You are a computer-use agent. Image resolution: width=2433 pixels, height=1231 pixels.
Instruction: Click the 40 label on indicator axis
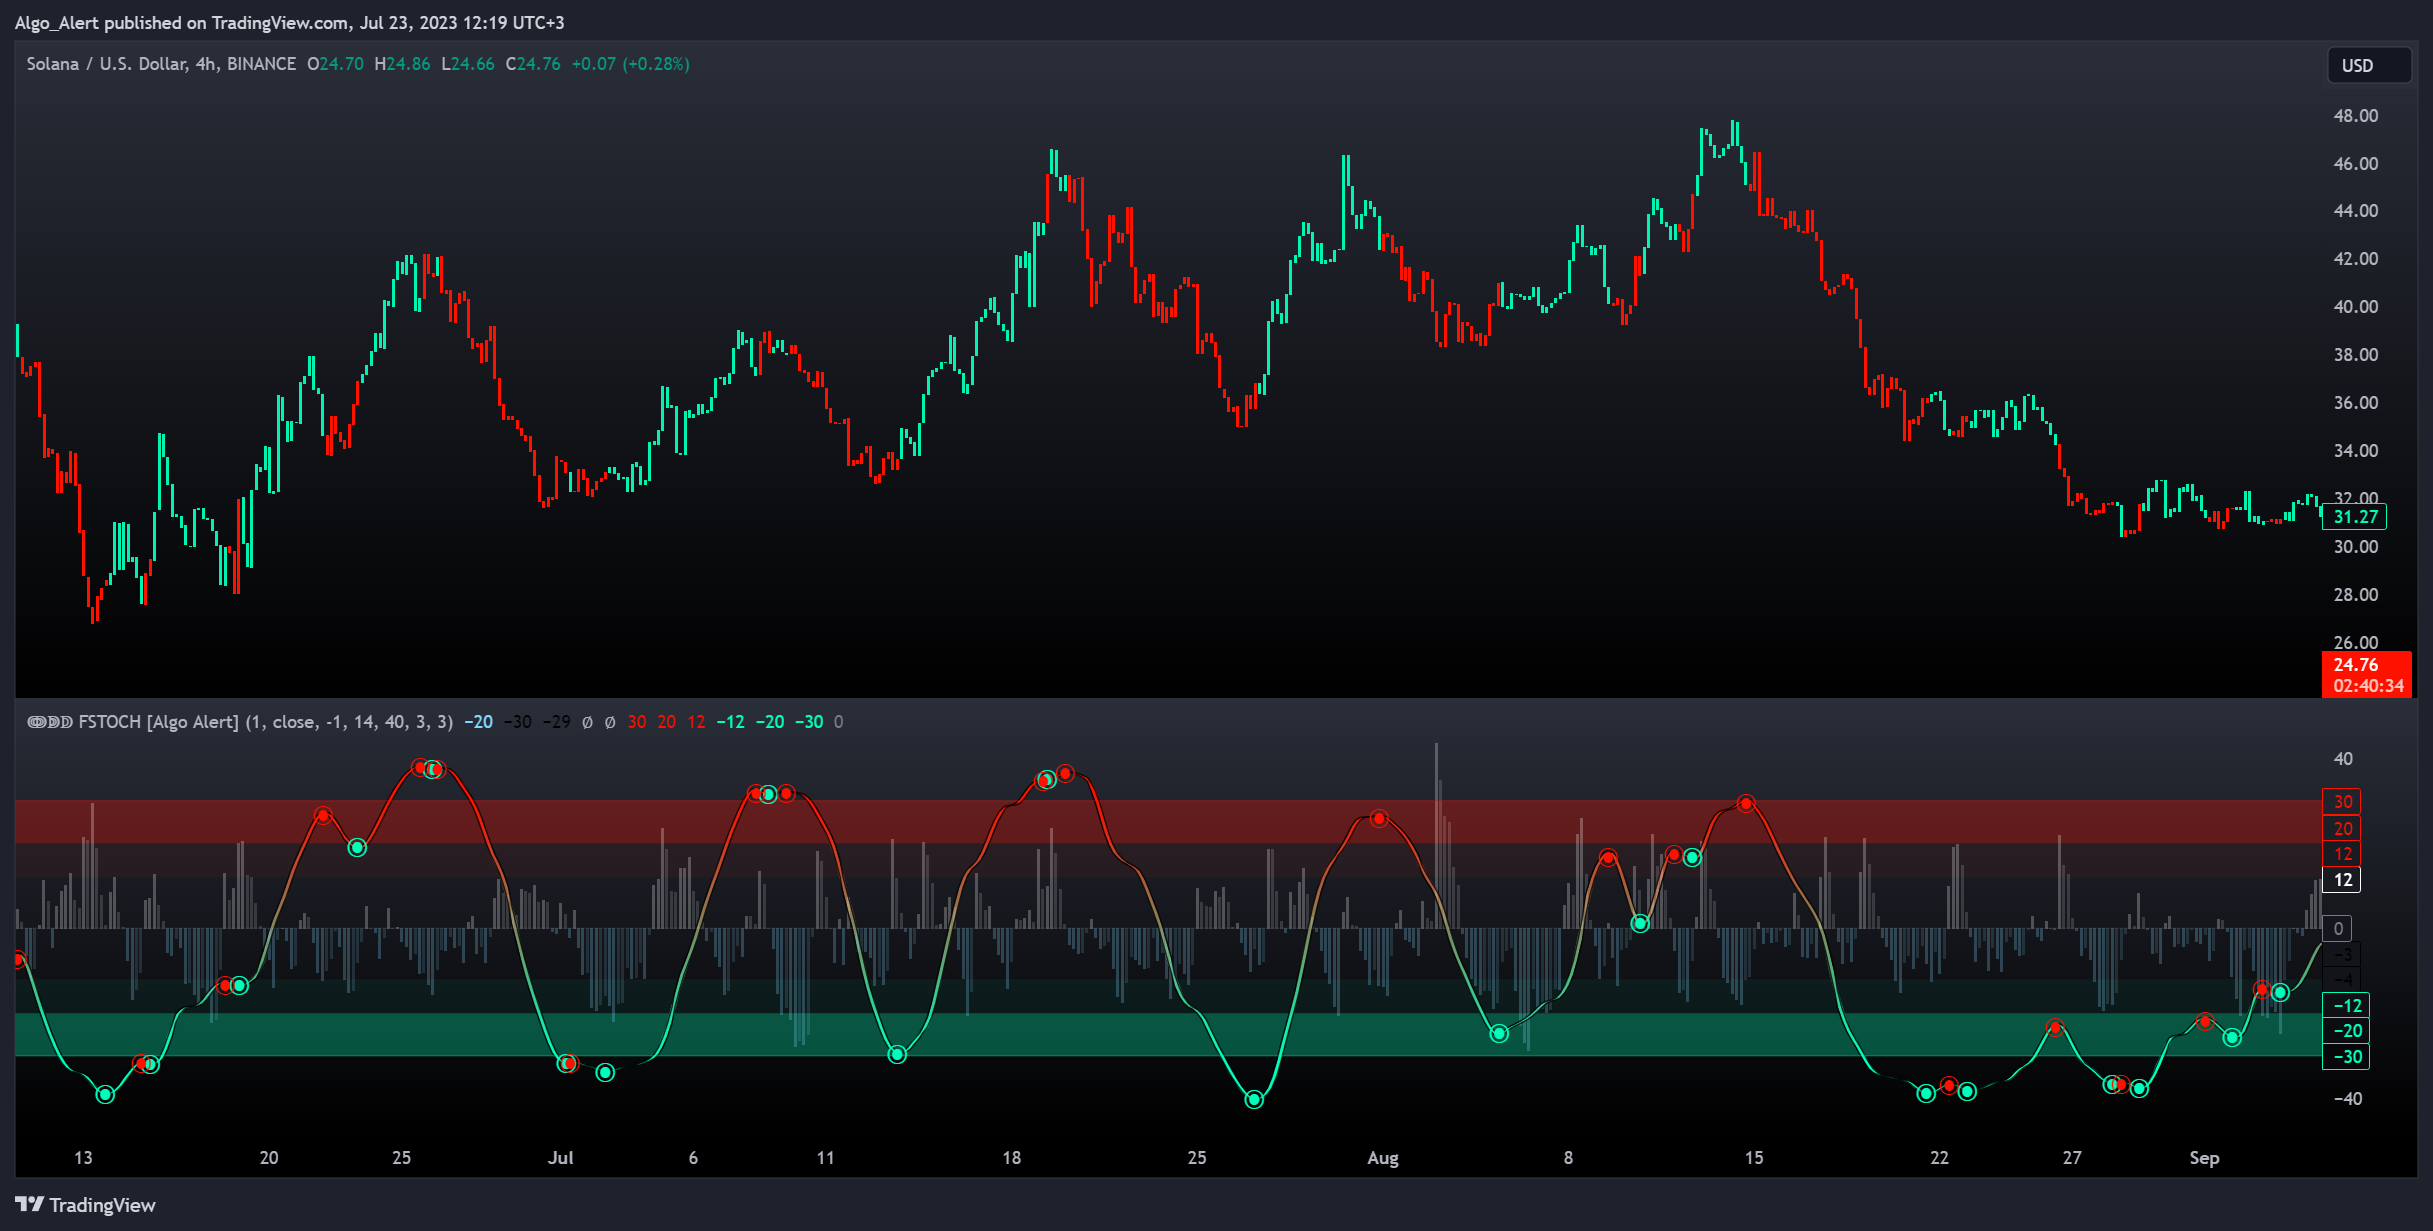pos(2343,758)
